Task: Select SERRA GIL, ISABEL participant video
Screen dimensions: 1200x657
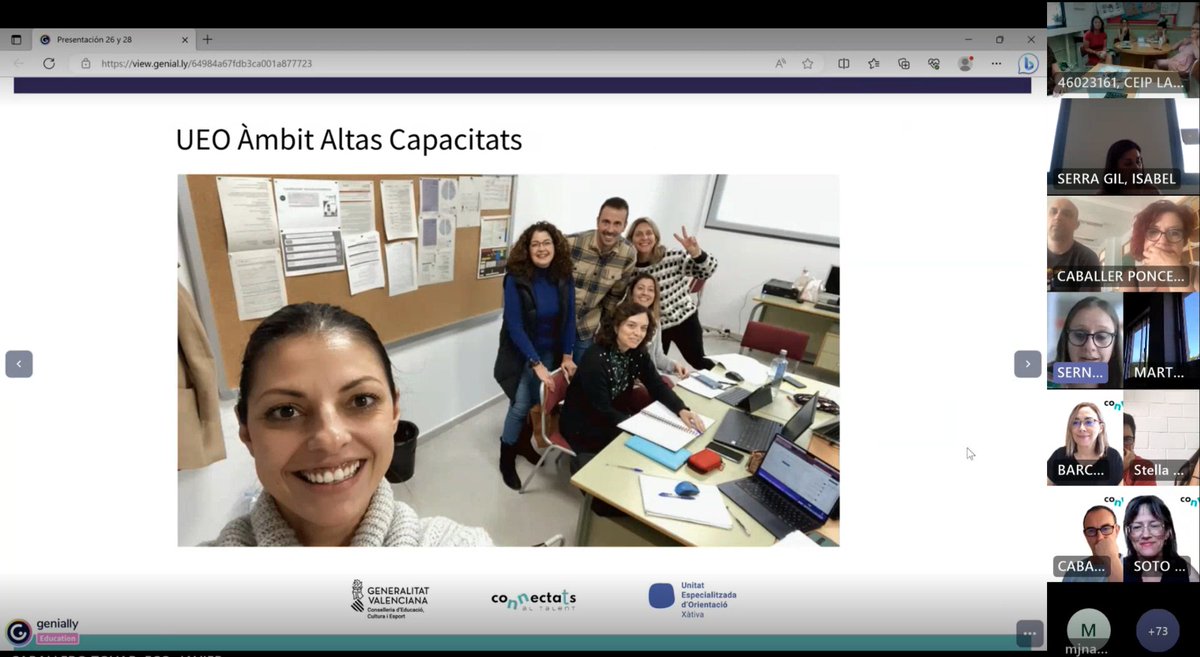Action: (1123, 146)
